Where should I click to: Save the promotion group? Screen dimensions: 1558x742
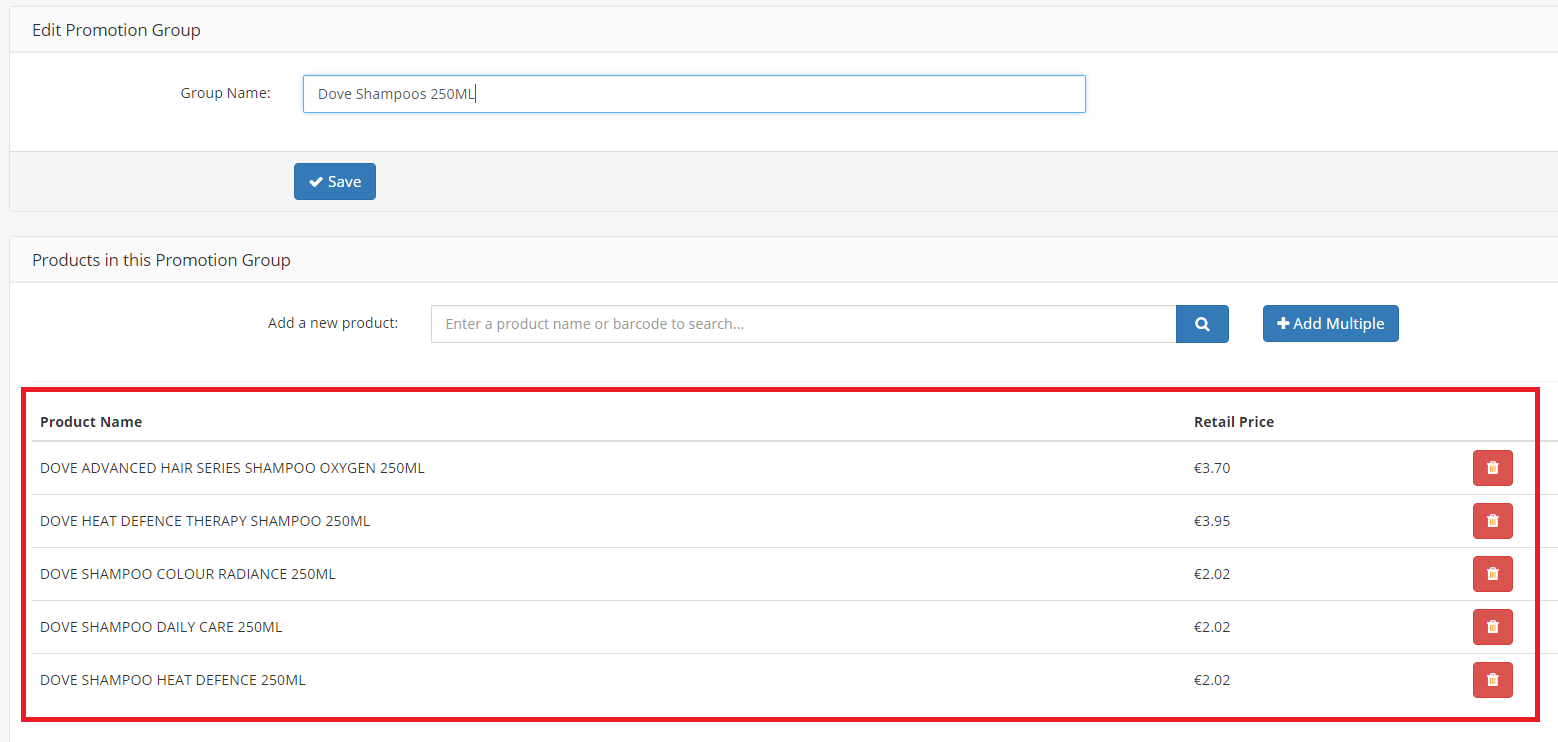click(x=335, y=182)
